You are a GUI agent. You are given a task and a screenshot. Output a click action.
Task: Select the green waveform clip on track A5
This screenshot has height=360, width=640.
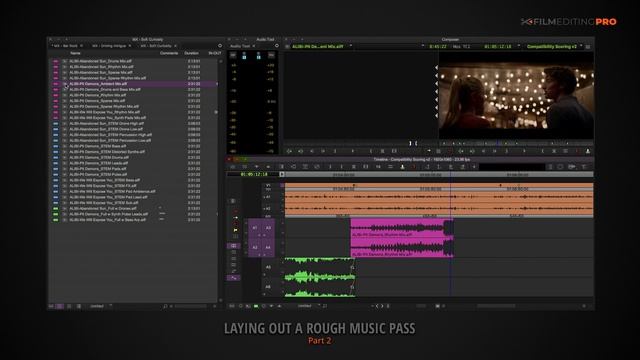pos(319,267)
